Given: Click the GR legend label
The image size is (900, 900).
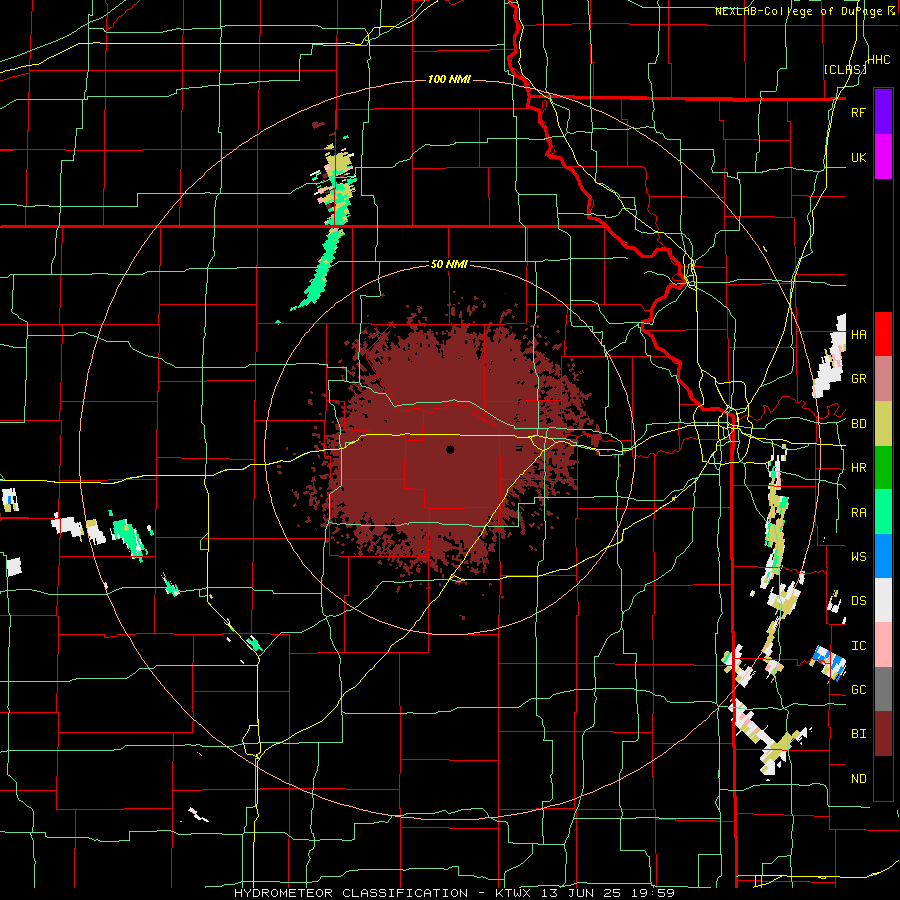Looking at the screenshot, I should (859, 379).
